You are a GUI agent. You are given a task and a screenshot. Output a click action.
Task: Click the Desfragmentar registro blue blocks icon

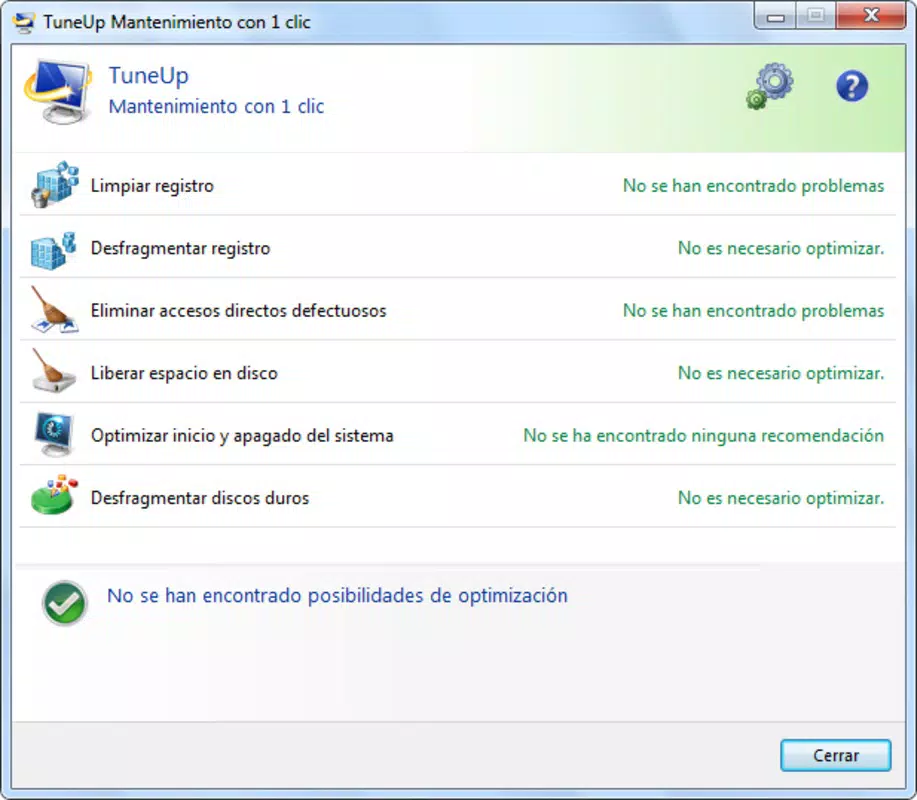[x=53, y=250]
